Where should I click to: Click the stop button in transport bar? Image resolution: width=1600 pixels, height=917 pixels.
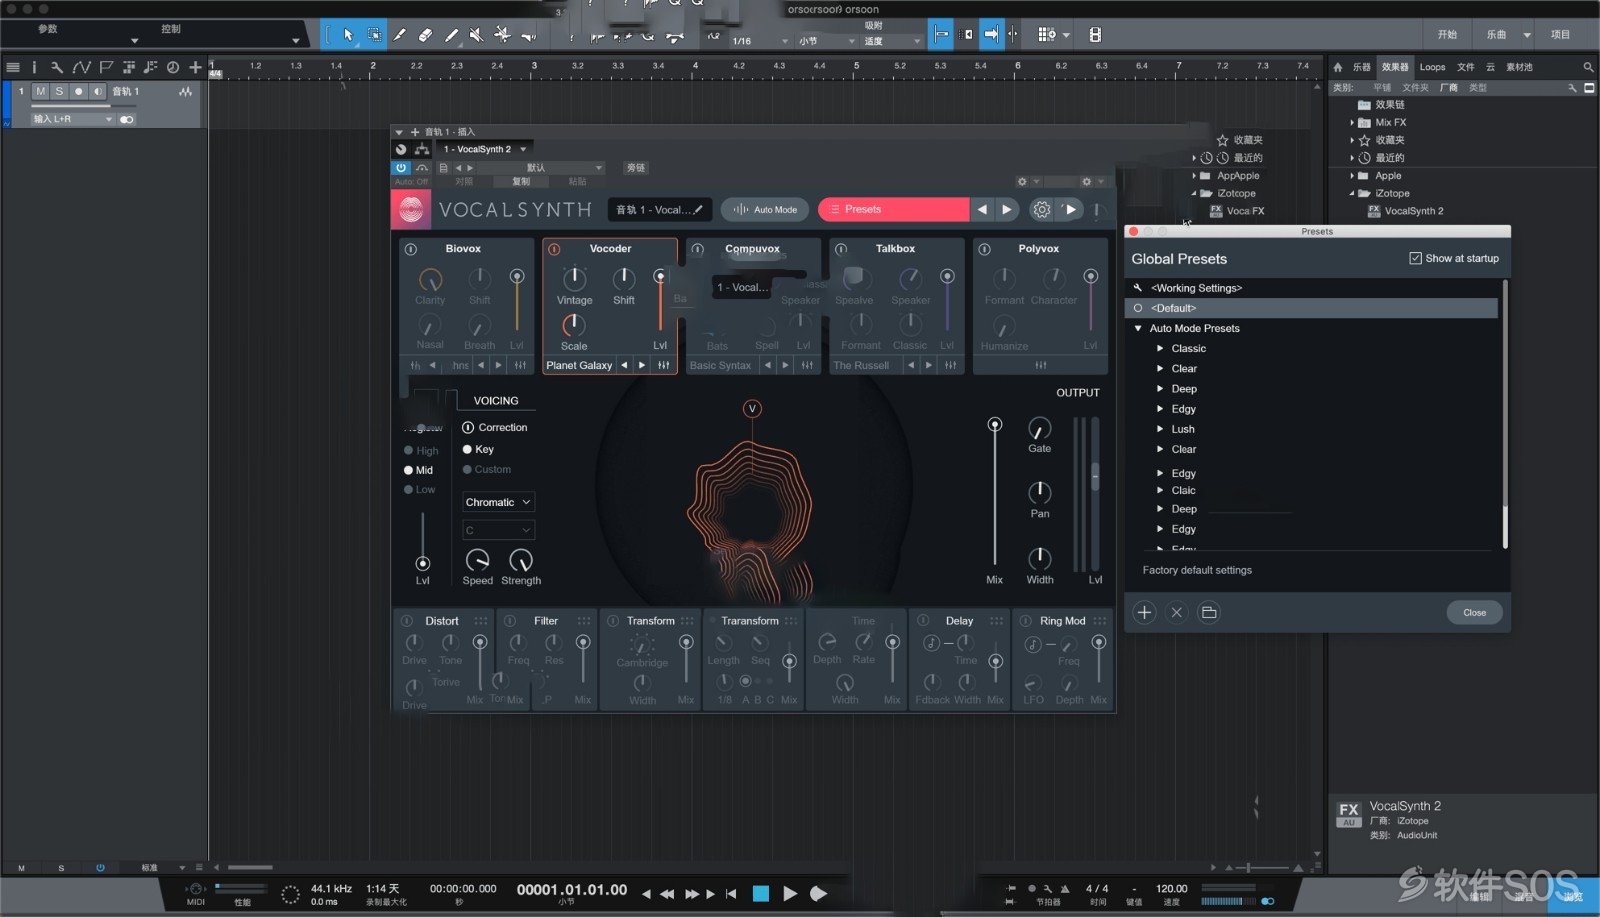point(761,893)
